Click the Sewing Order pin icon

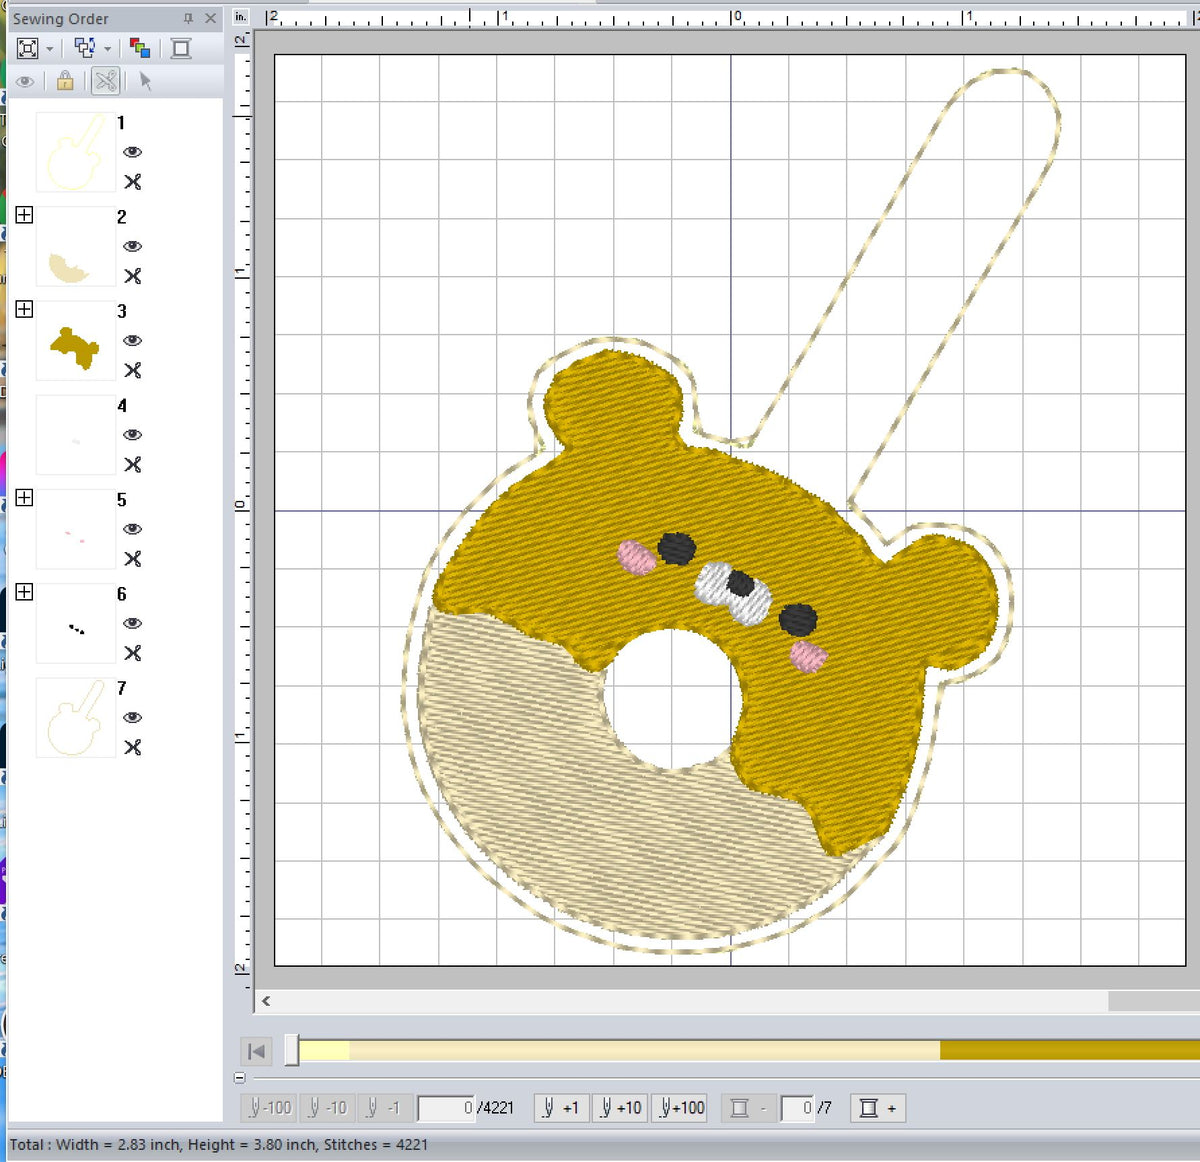[x=186, y=18]
